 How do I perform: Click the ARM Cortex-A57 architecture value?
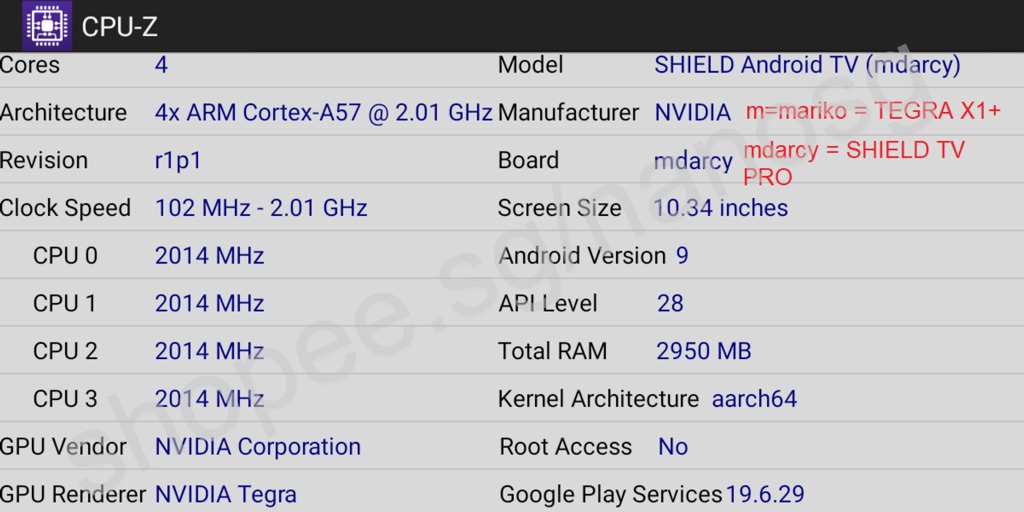coord(323,112)
